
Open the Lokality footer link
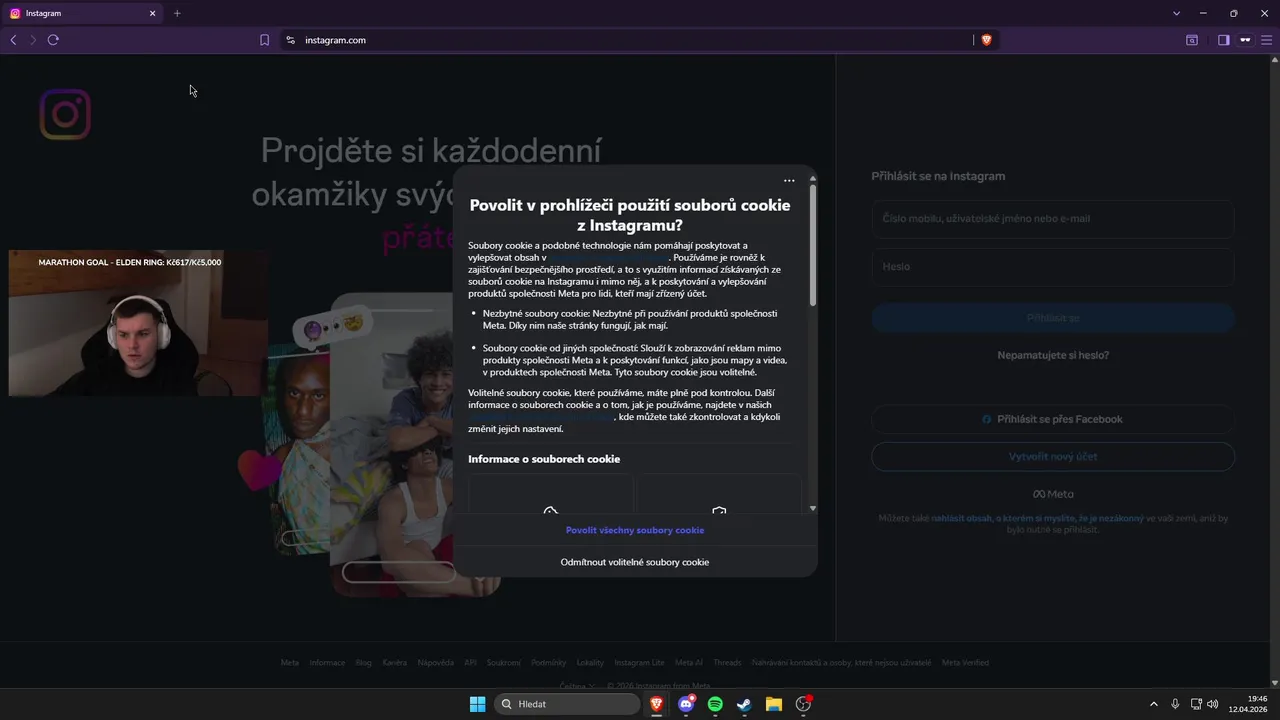tap(590, 663)
